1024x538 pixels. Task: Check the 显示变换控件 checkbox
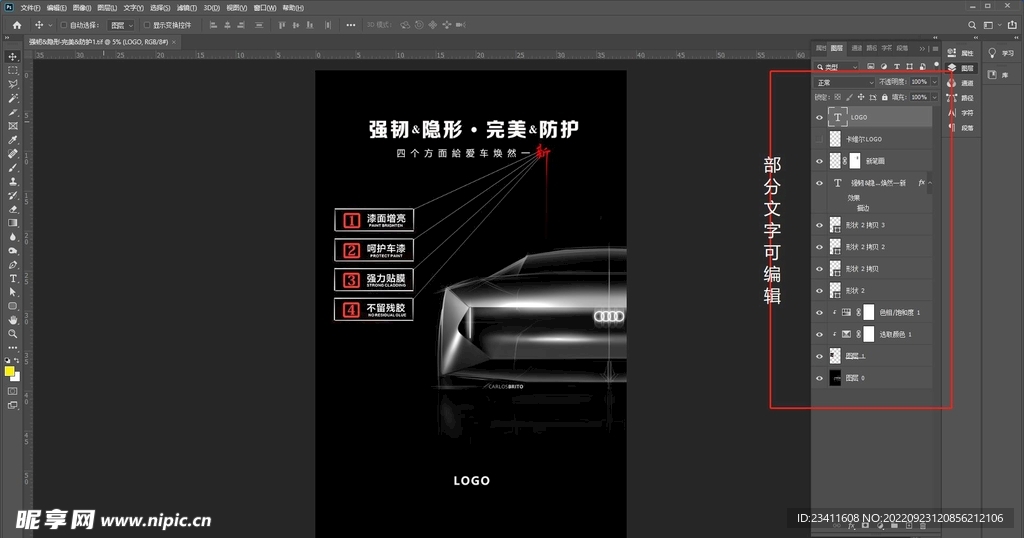click(x=146, y=24)
